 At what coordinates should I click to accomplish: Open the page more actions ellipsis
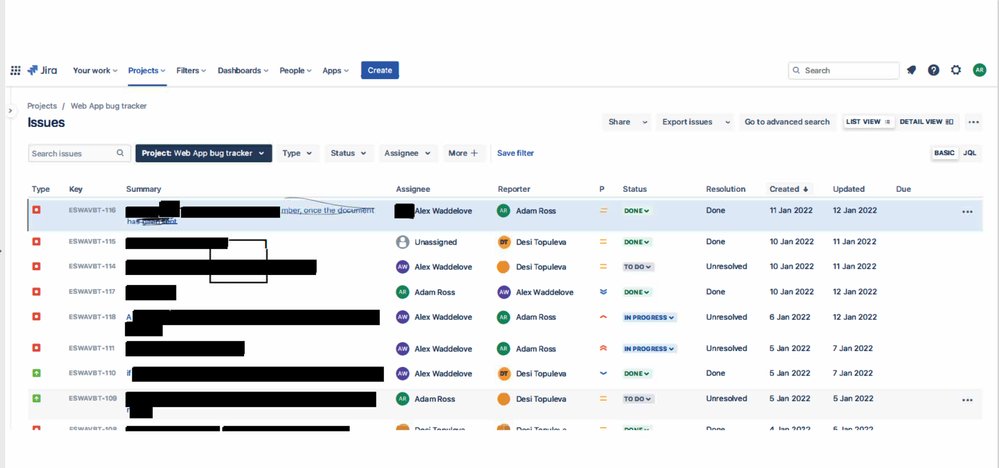[973, 122]
